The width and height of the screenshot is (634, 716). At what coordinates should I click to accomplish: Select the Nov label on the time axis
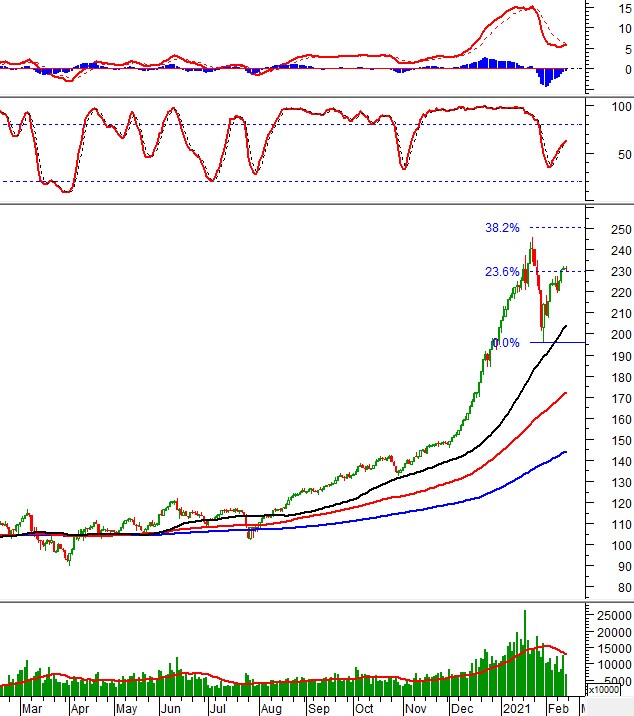(415, 709)
